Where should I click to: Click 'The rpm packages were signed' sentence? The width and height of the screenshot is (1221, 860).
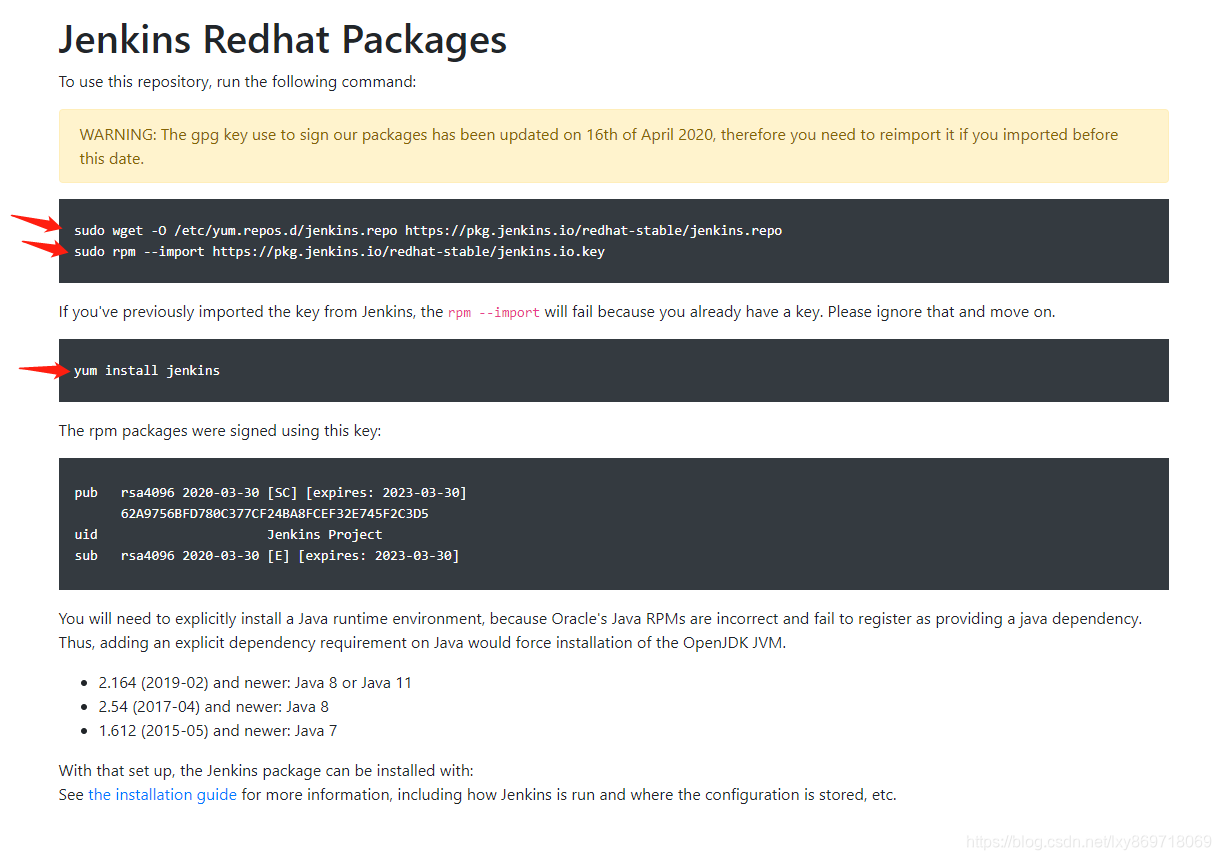click(220, 431)
